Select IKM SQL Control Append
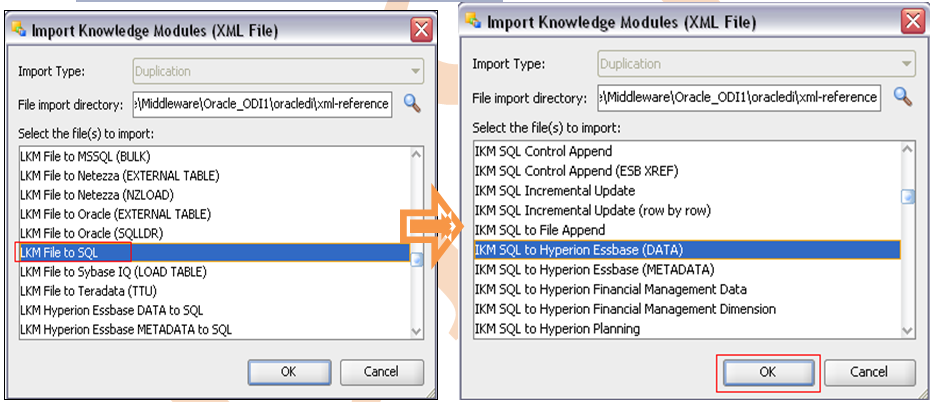The image size is (931, 402). [x=687, y=151]
